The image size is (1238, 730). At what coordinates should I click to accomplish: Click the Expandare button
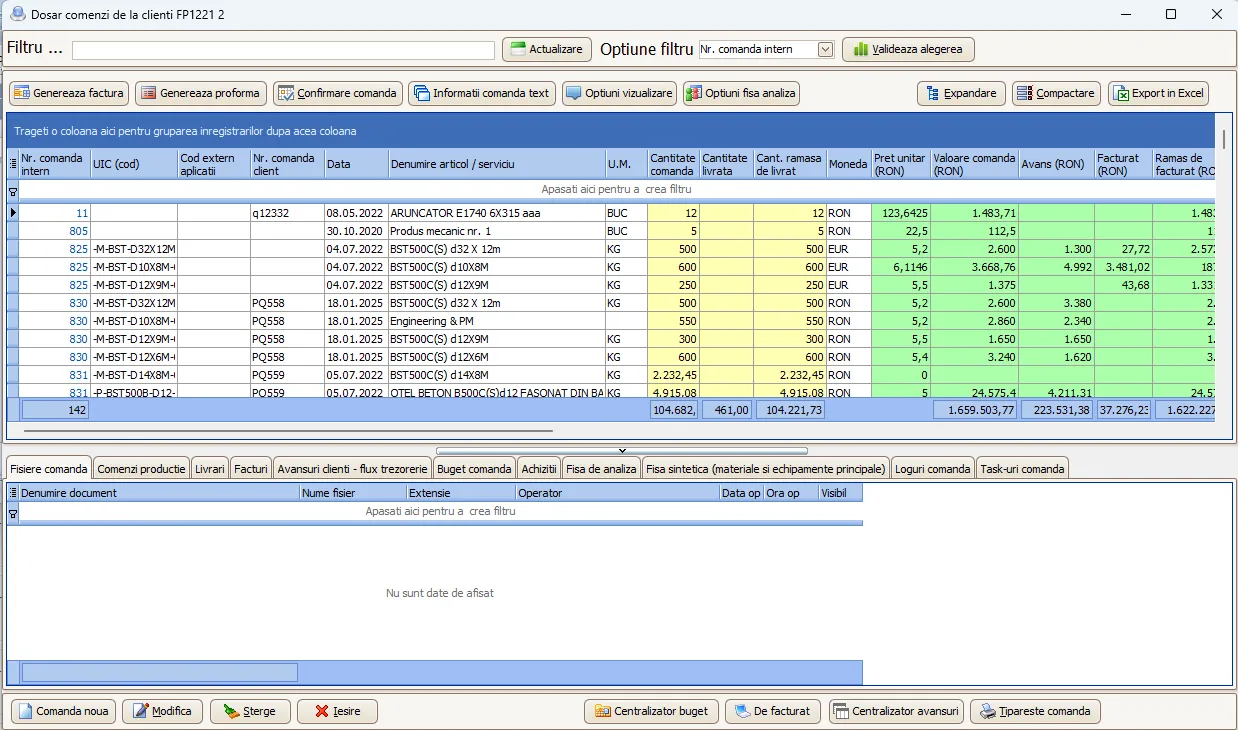point(961,93)
